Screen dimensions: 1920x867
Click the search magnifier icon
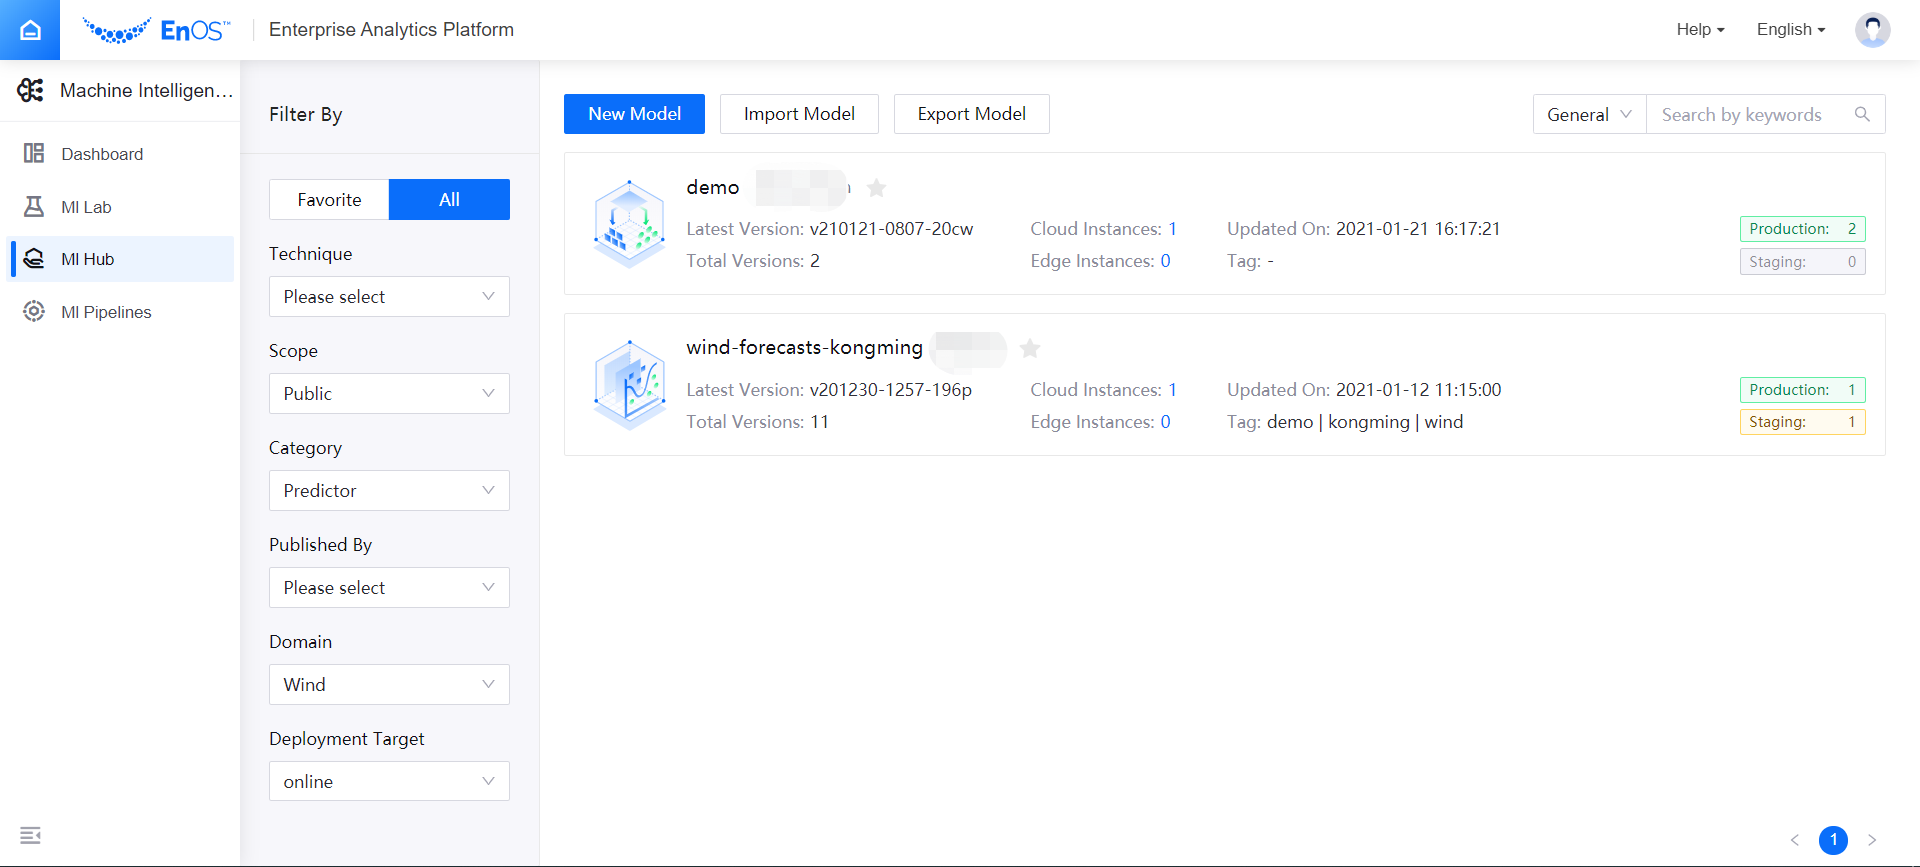point(1862,114)
